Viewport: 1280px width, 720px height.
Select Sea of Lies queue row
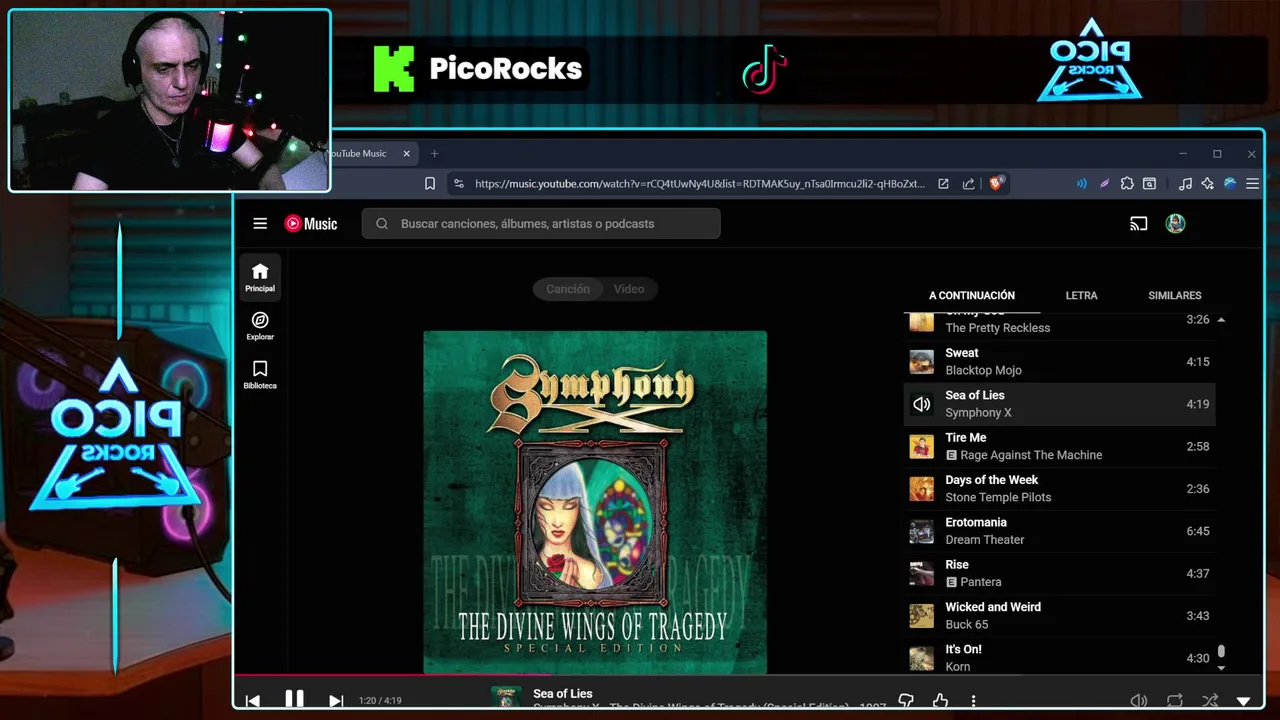(x=1059, y=404)
